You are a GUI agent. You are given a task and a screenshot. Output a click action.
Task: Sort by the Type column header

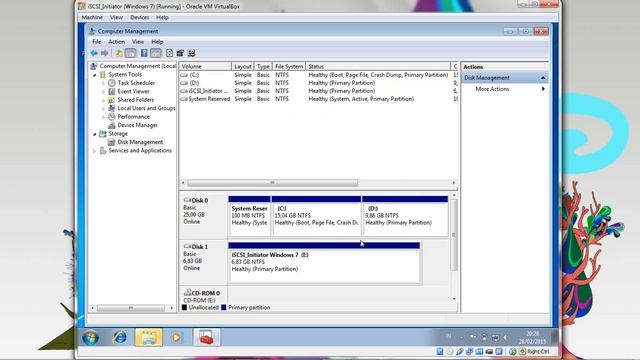pos(263,66)
